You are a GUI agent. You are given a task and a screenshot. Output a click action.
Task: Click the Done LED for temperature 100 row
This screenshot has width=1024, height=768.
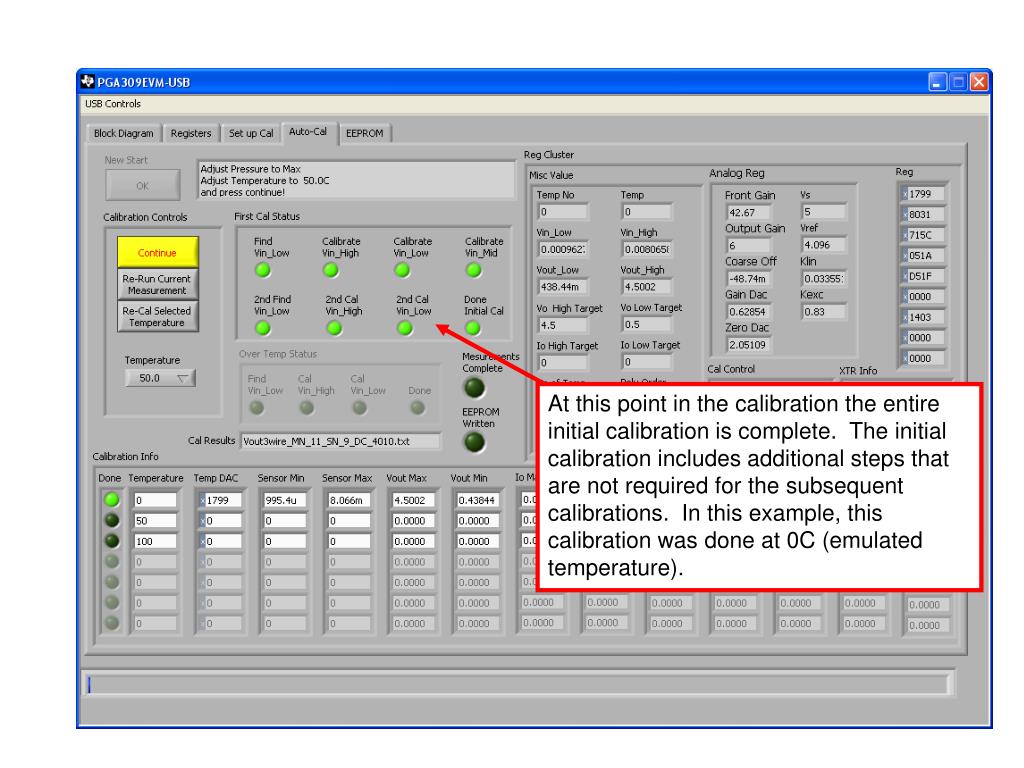[x=112, y=541]
